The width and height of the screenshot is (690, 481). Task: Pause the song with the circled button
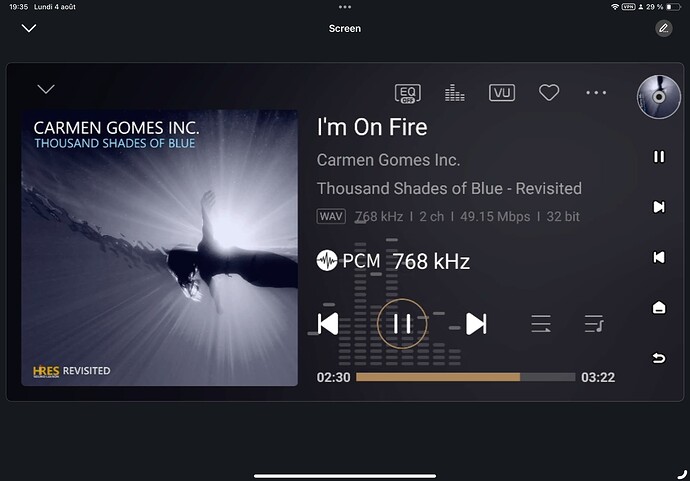[402, 324]
